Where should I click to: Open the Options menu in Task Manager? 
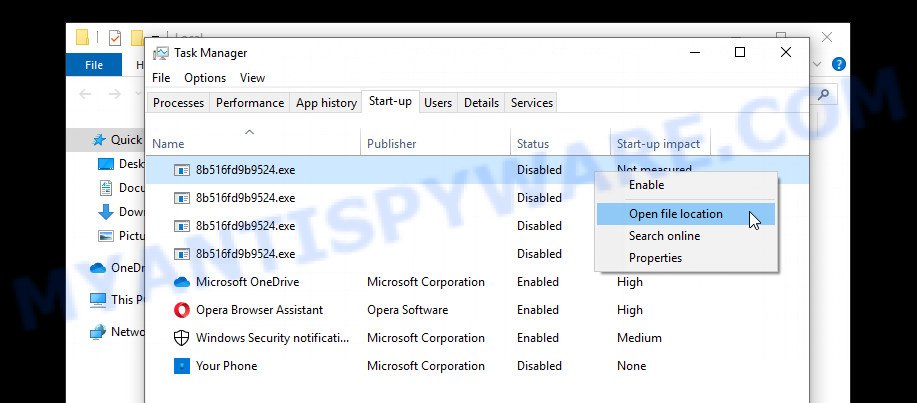click(x=205, y=78)
